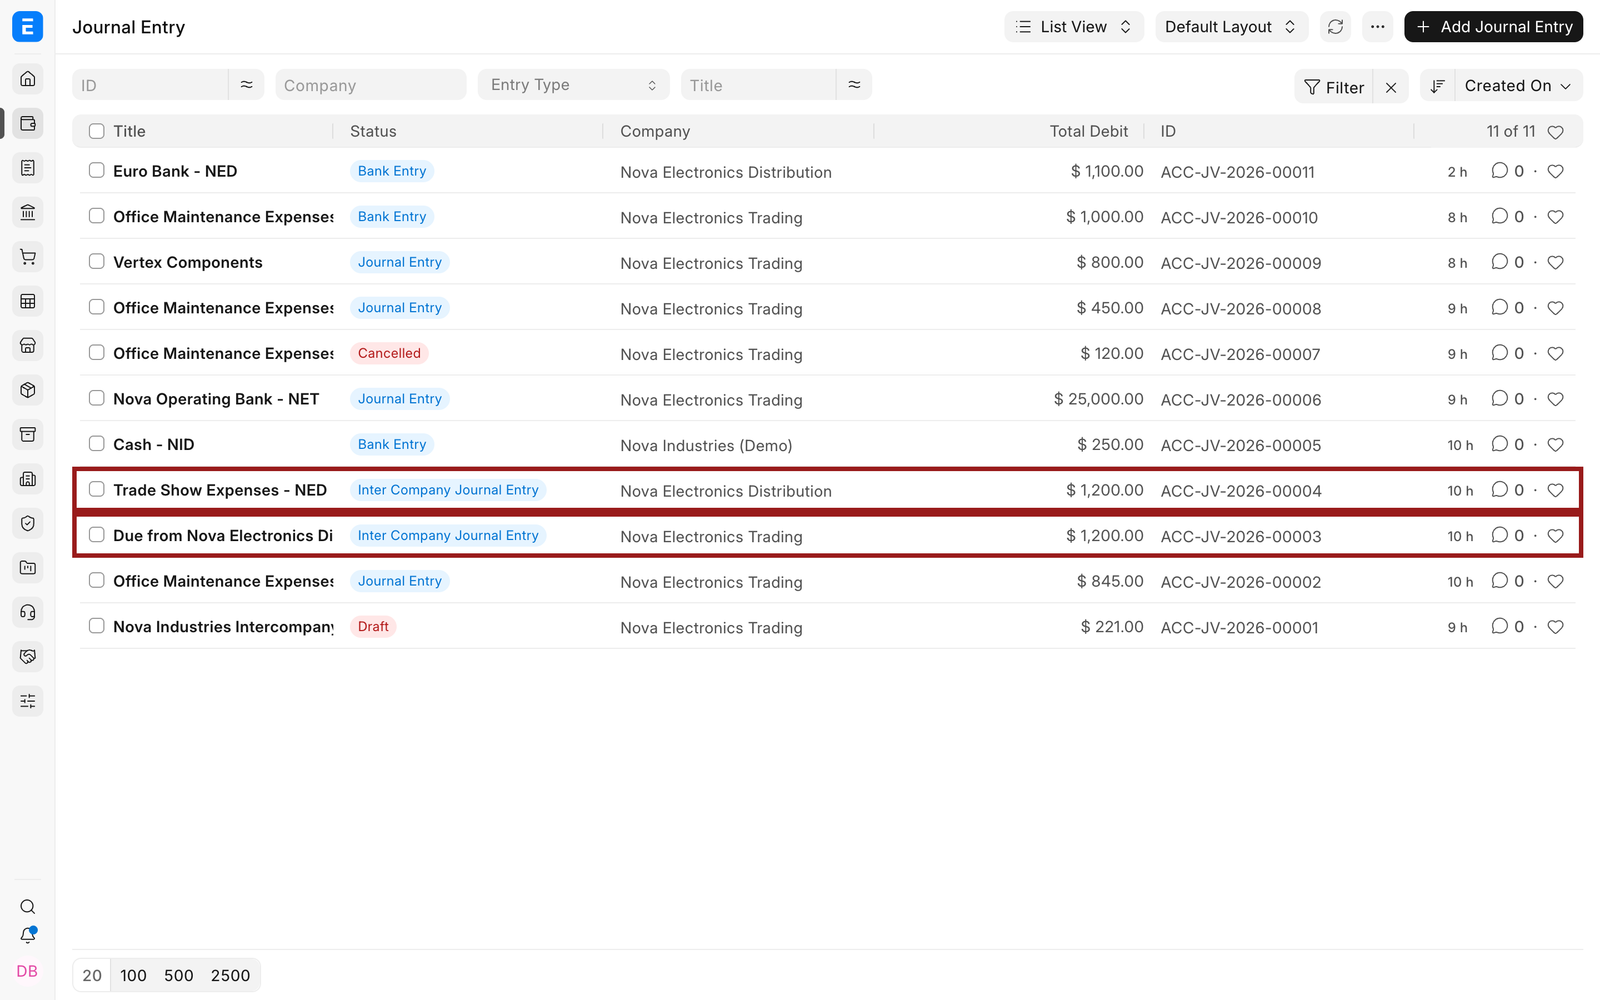Open the sliders settings sidebar icon

click(x=28, y=701)
